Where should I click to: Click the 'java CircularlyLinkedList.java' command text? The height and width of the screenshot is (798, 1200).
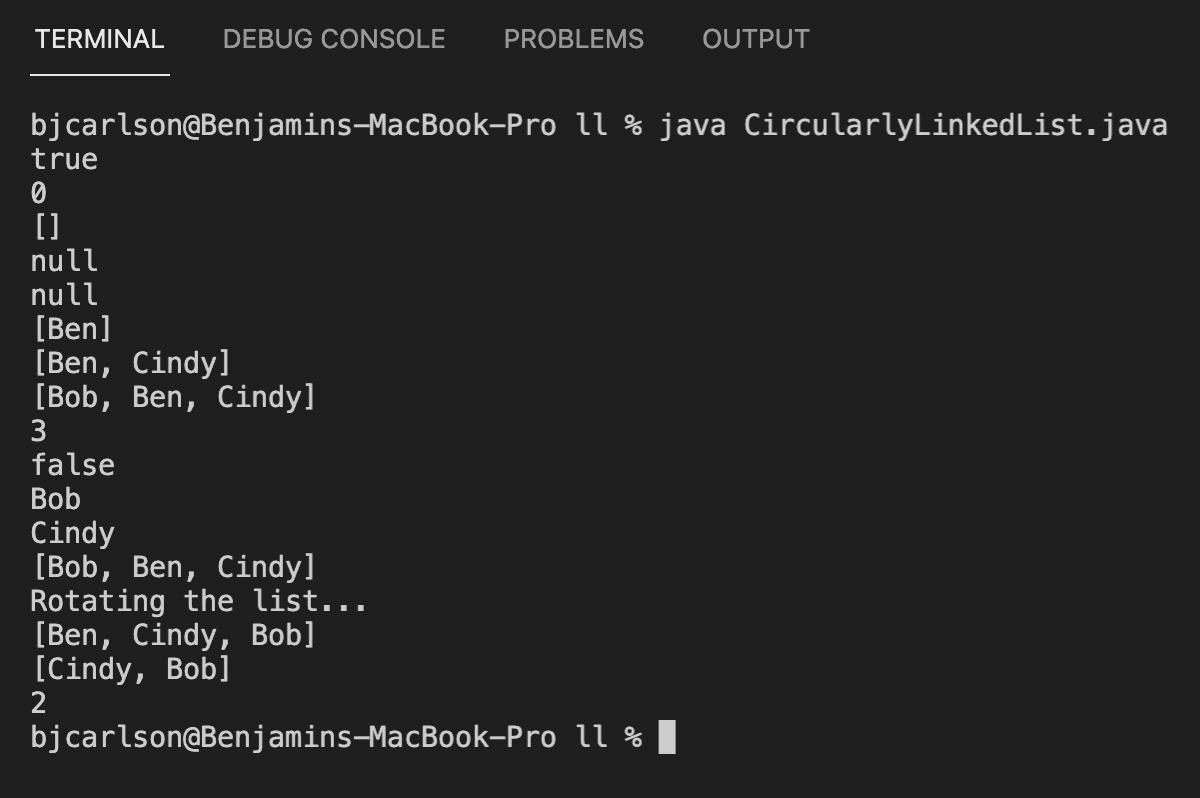click(912, 126)
